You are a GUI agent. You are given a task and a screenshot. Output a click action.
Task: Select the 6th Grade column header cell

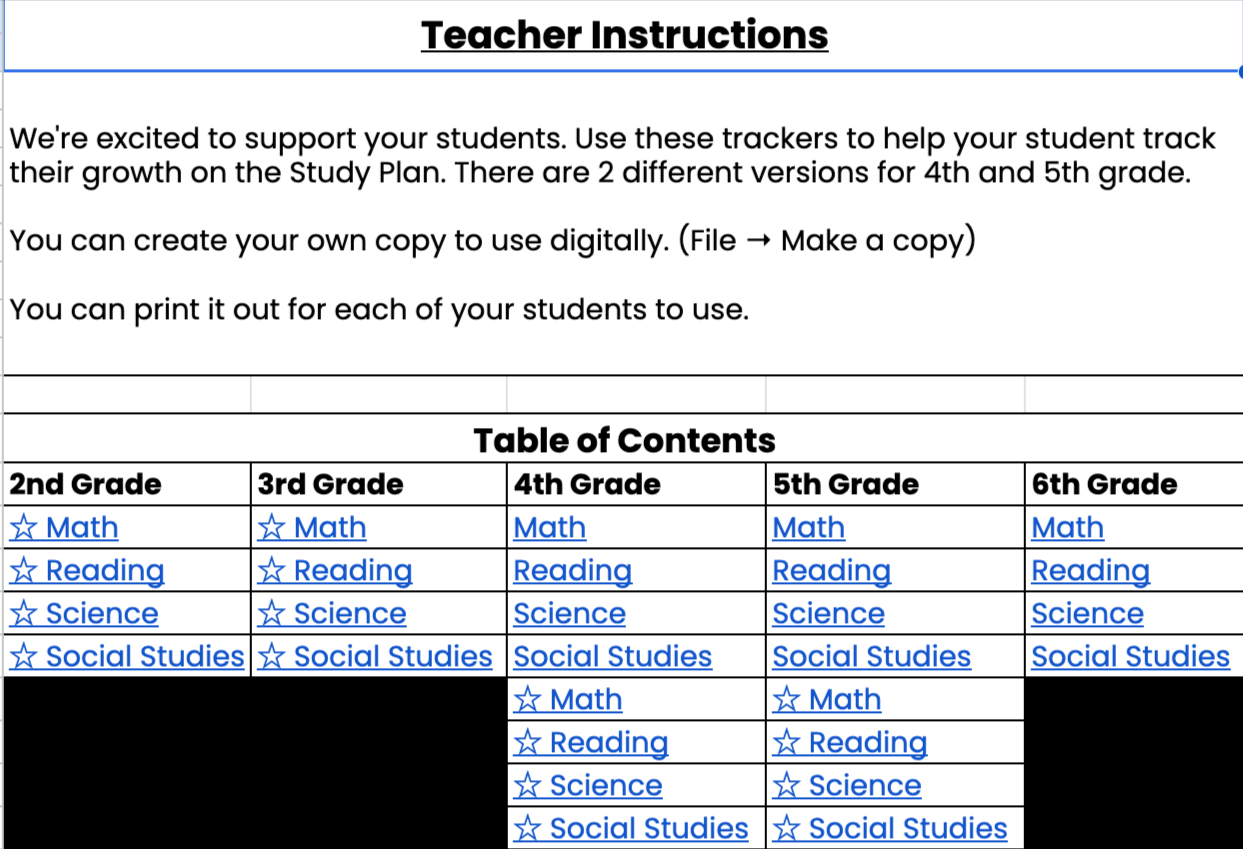(x=1135, y=484)
